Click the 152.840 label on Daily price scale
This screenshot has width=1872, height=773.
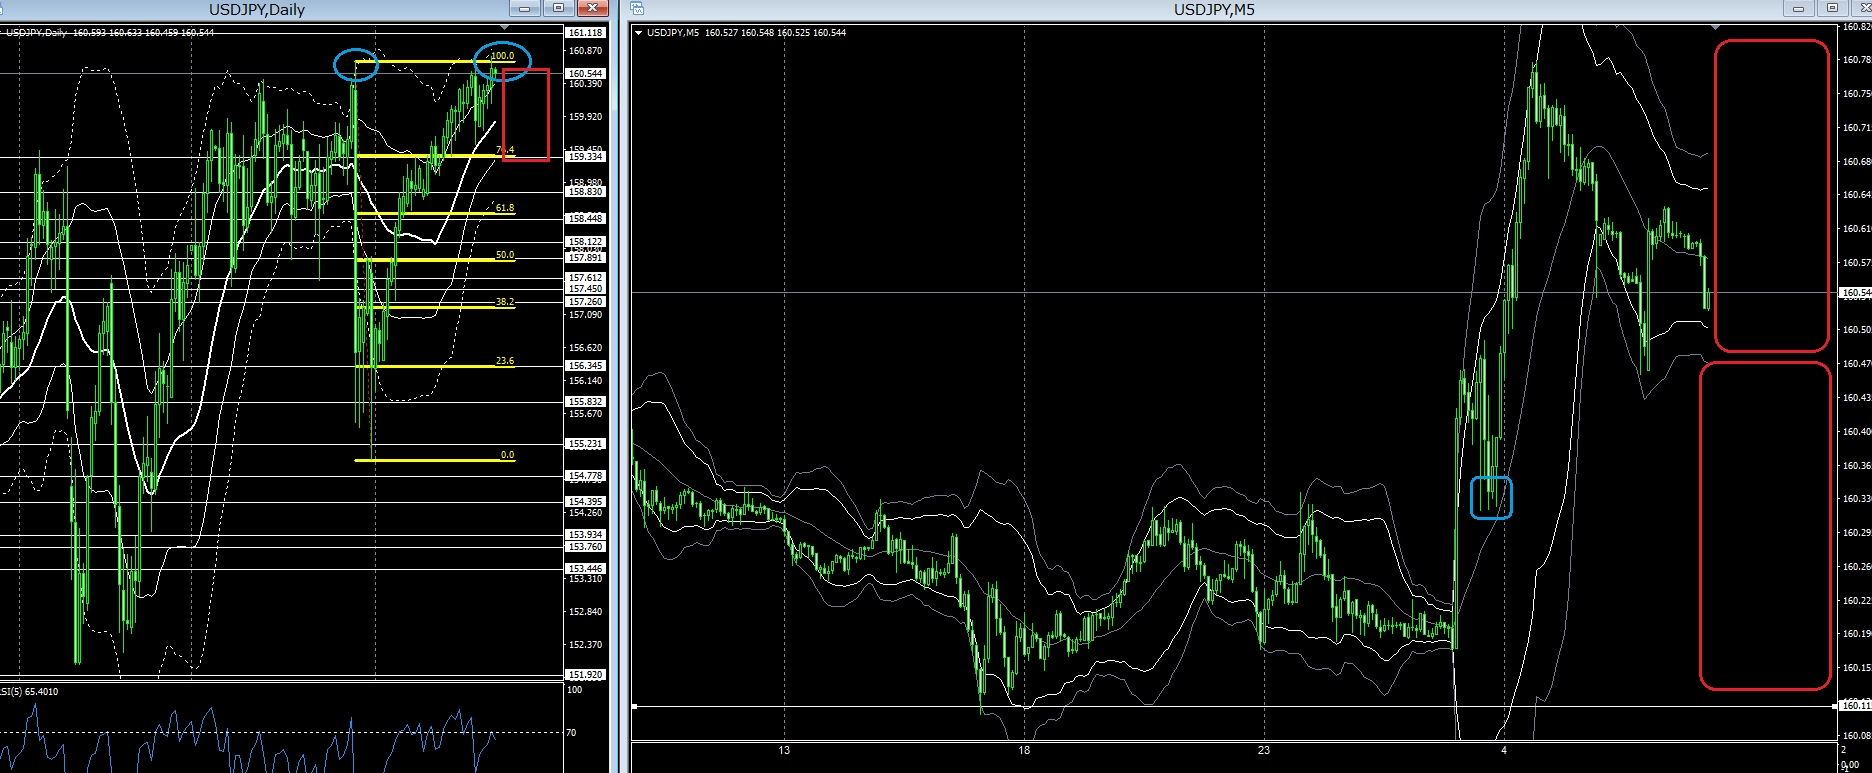click(585, 612)
